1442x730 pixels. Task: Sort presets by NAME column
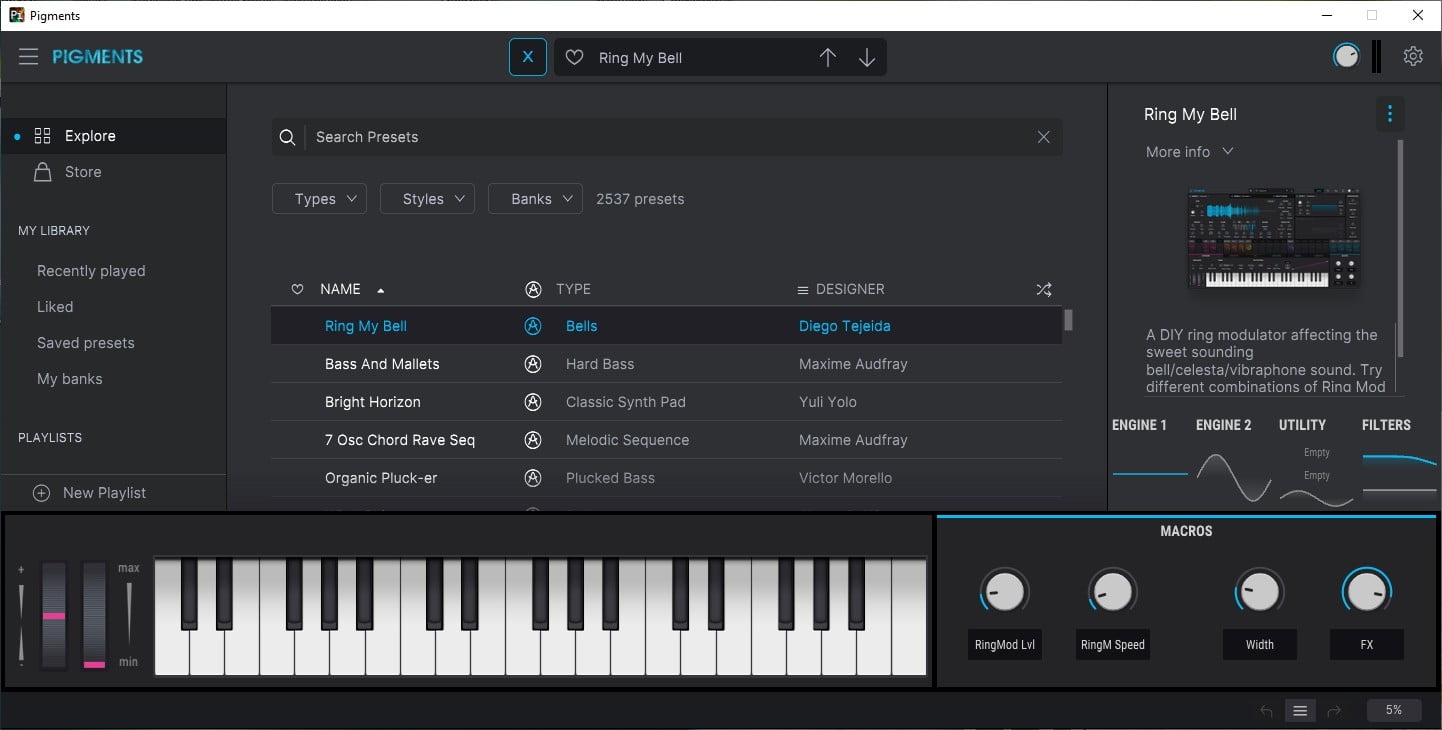(x=340, y=289)
